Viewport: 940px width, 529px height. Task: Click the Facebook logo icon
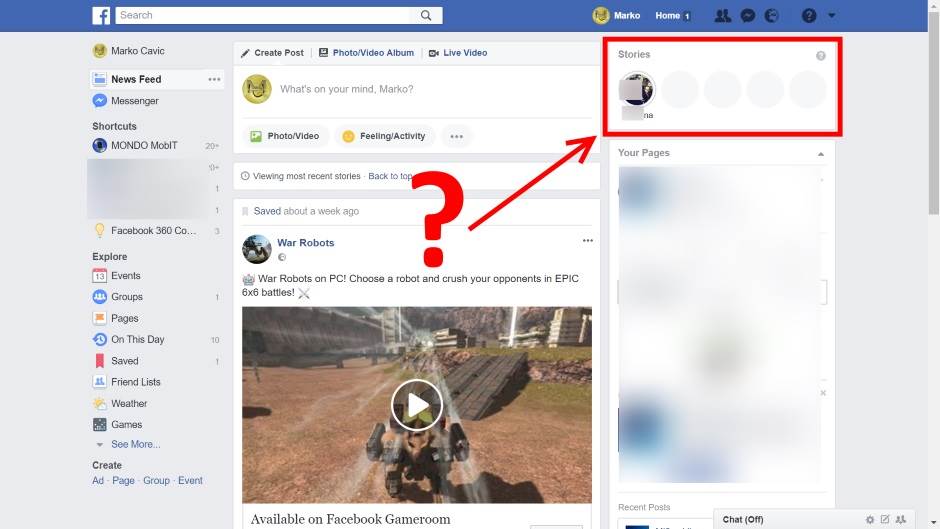pyautogui.click(x=101, y=15)
